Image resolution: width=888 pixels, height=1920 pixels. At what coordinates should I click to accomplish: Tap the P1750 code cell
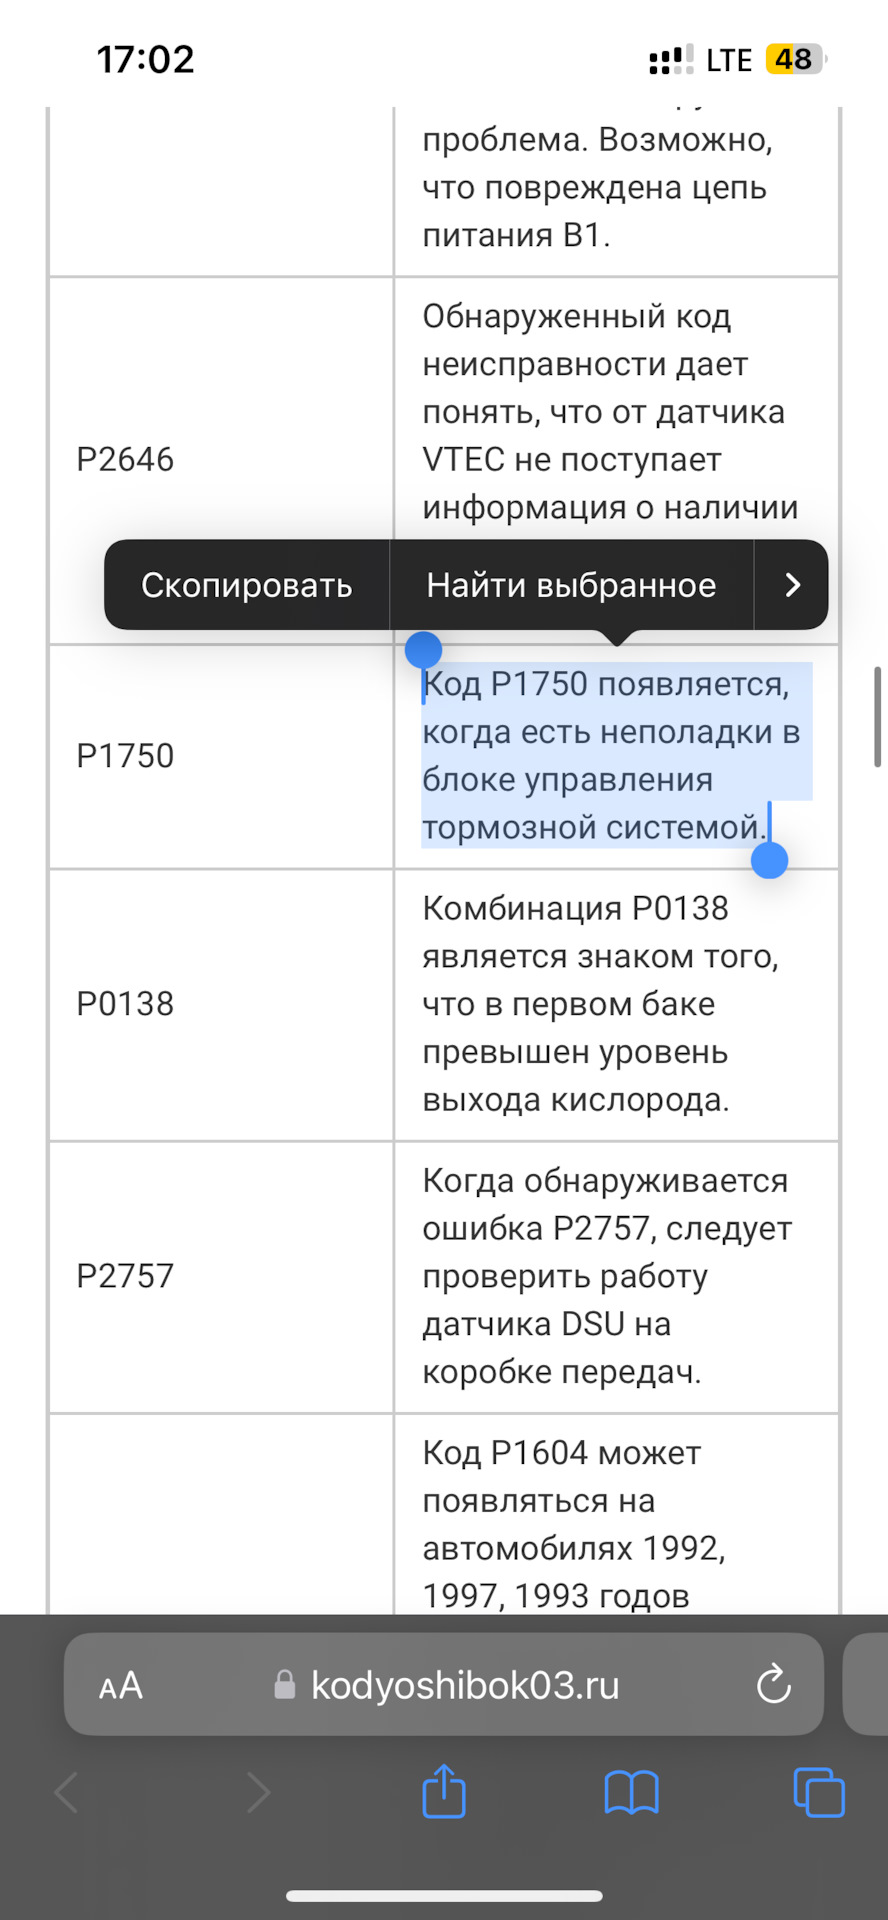click(125, 756)
